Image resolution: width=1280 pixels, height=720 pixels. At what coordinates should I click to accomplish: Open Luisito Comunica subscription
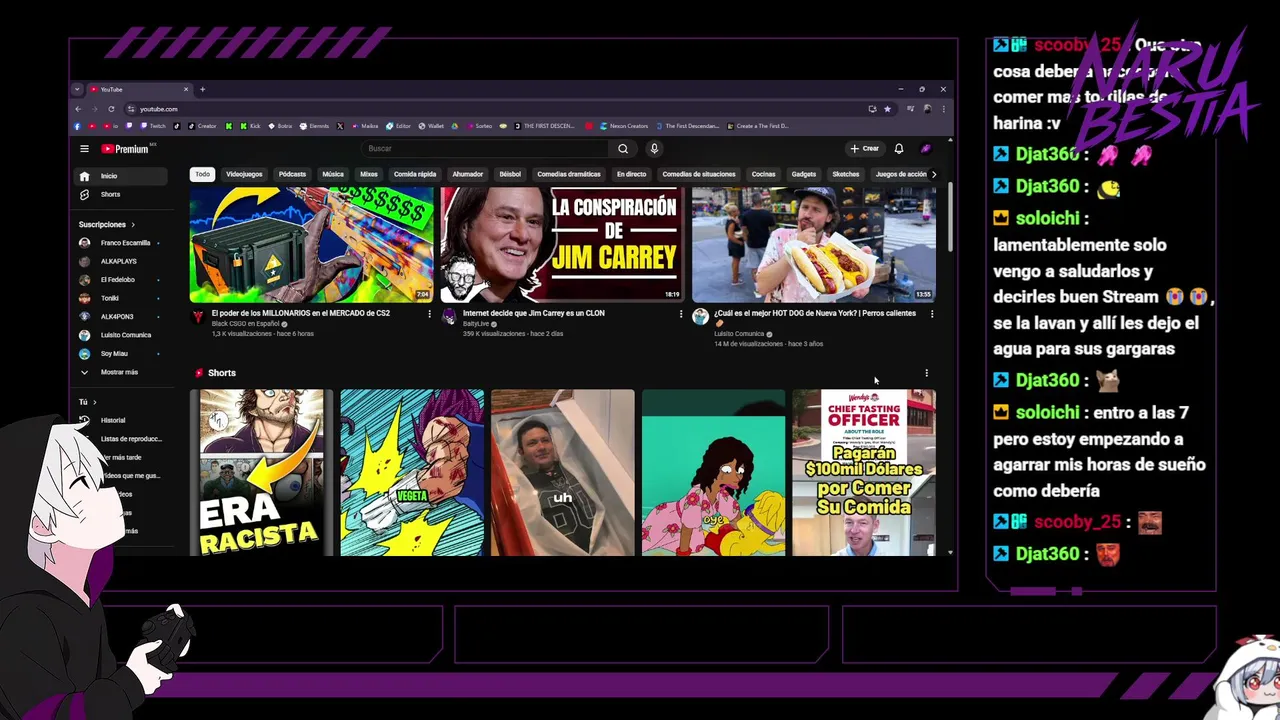pyautogui.click(x=122, y=335)
